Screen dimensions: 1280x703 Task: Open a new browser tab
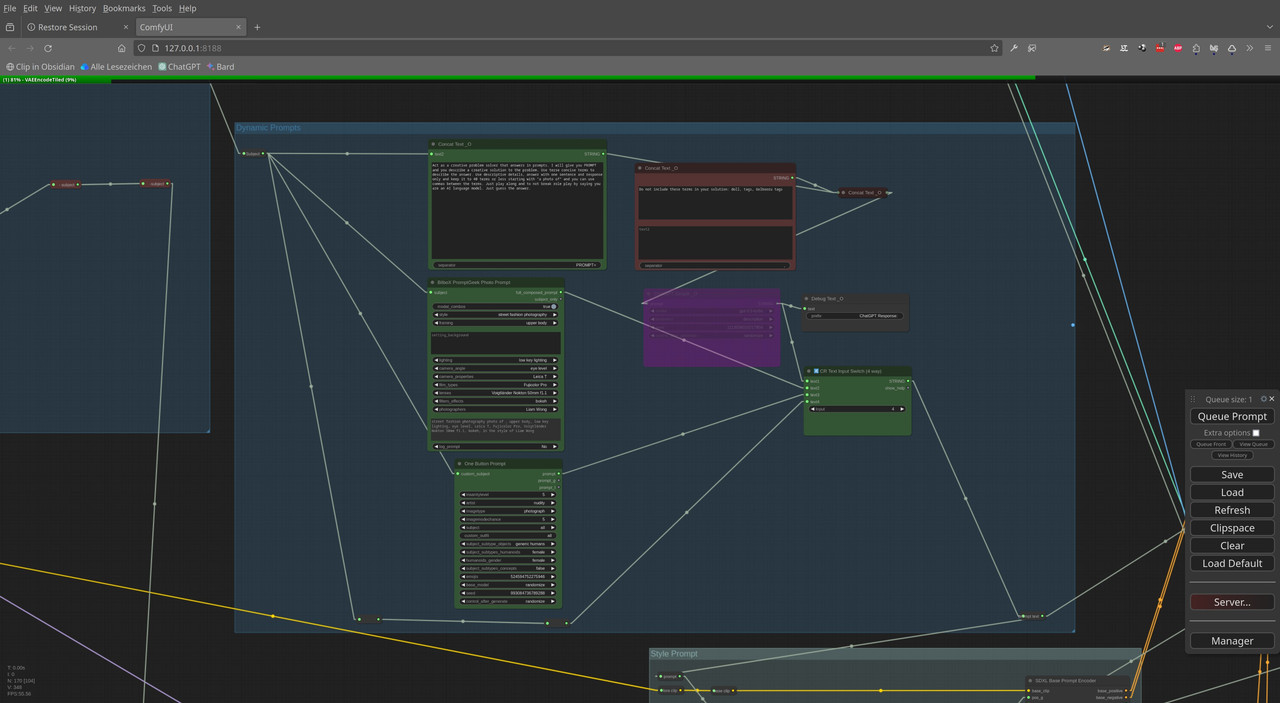[257, 27]
